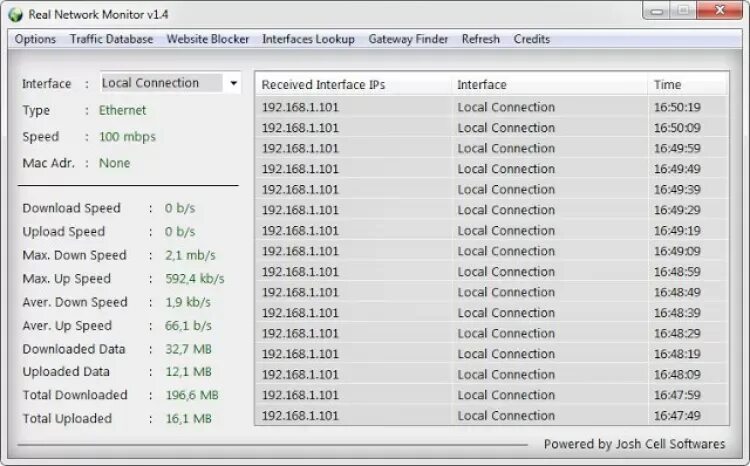Open the Traffic Database menu
The image size is (750, 466).
[111, 39]
